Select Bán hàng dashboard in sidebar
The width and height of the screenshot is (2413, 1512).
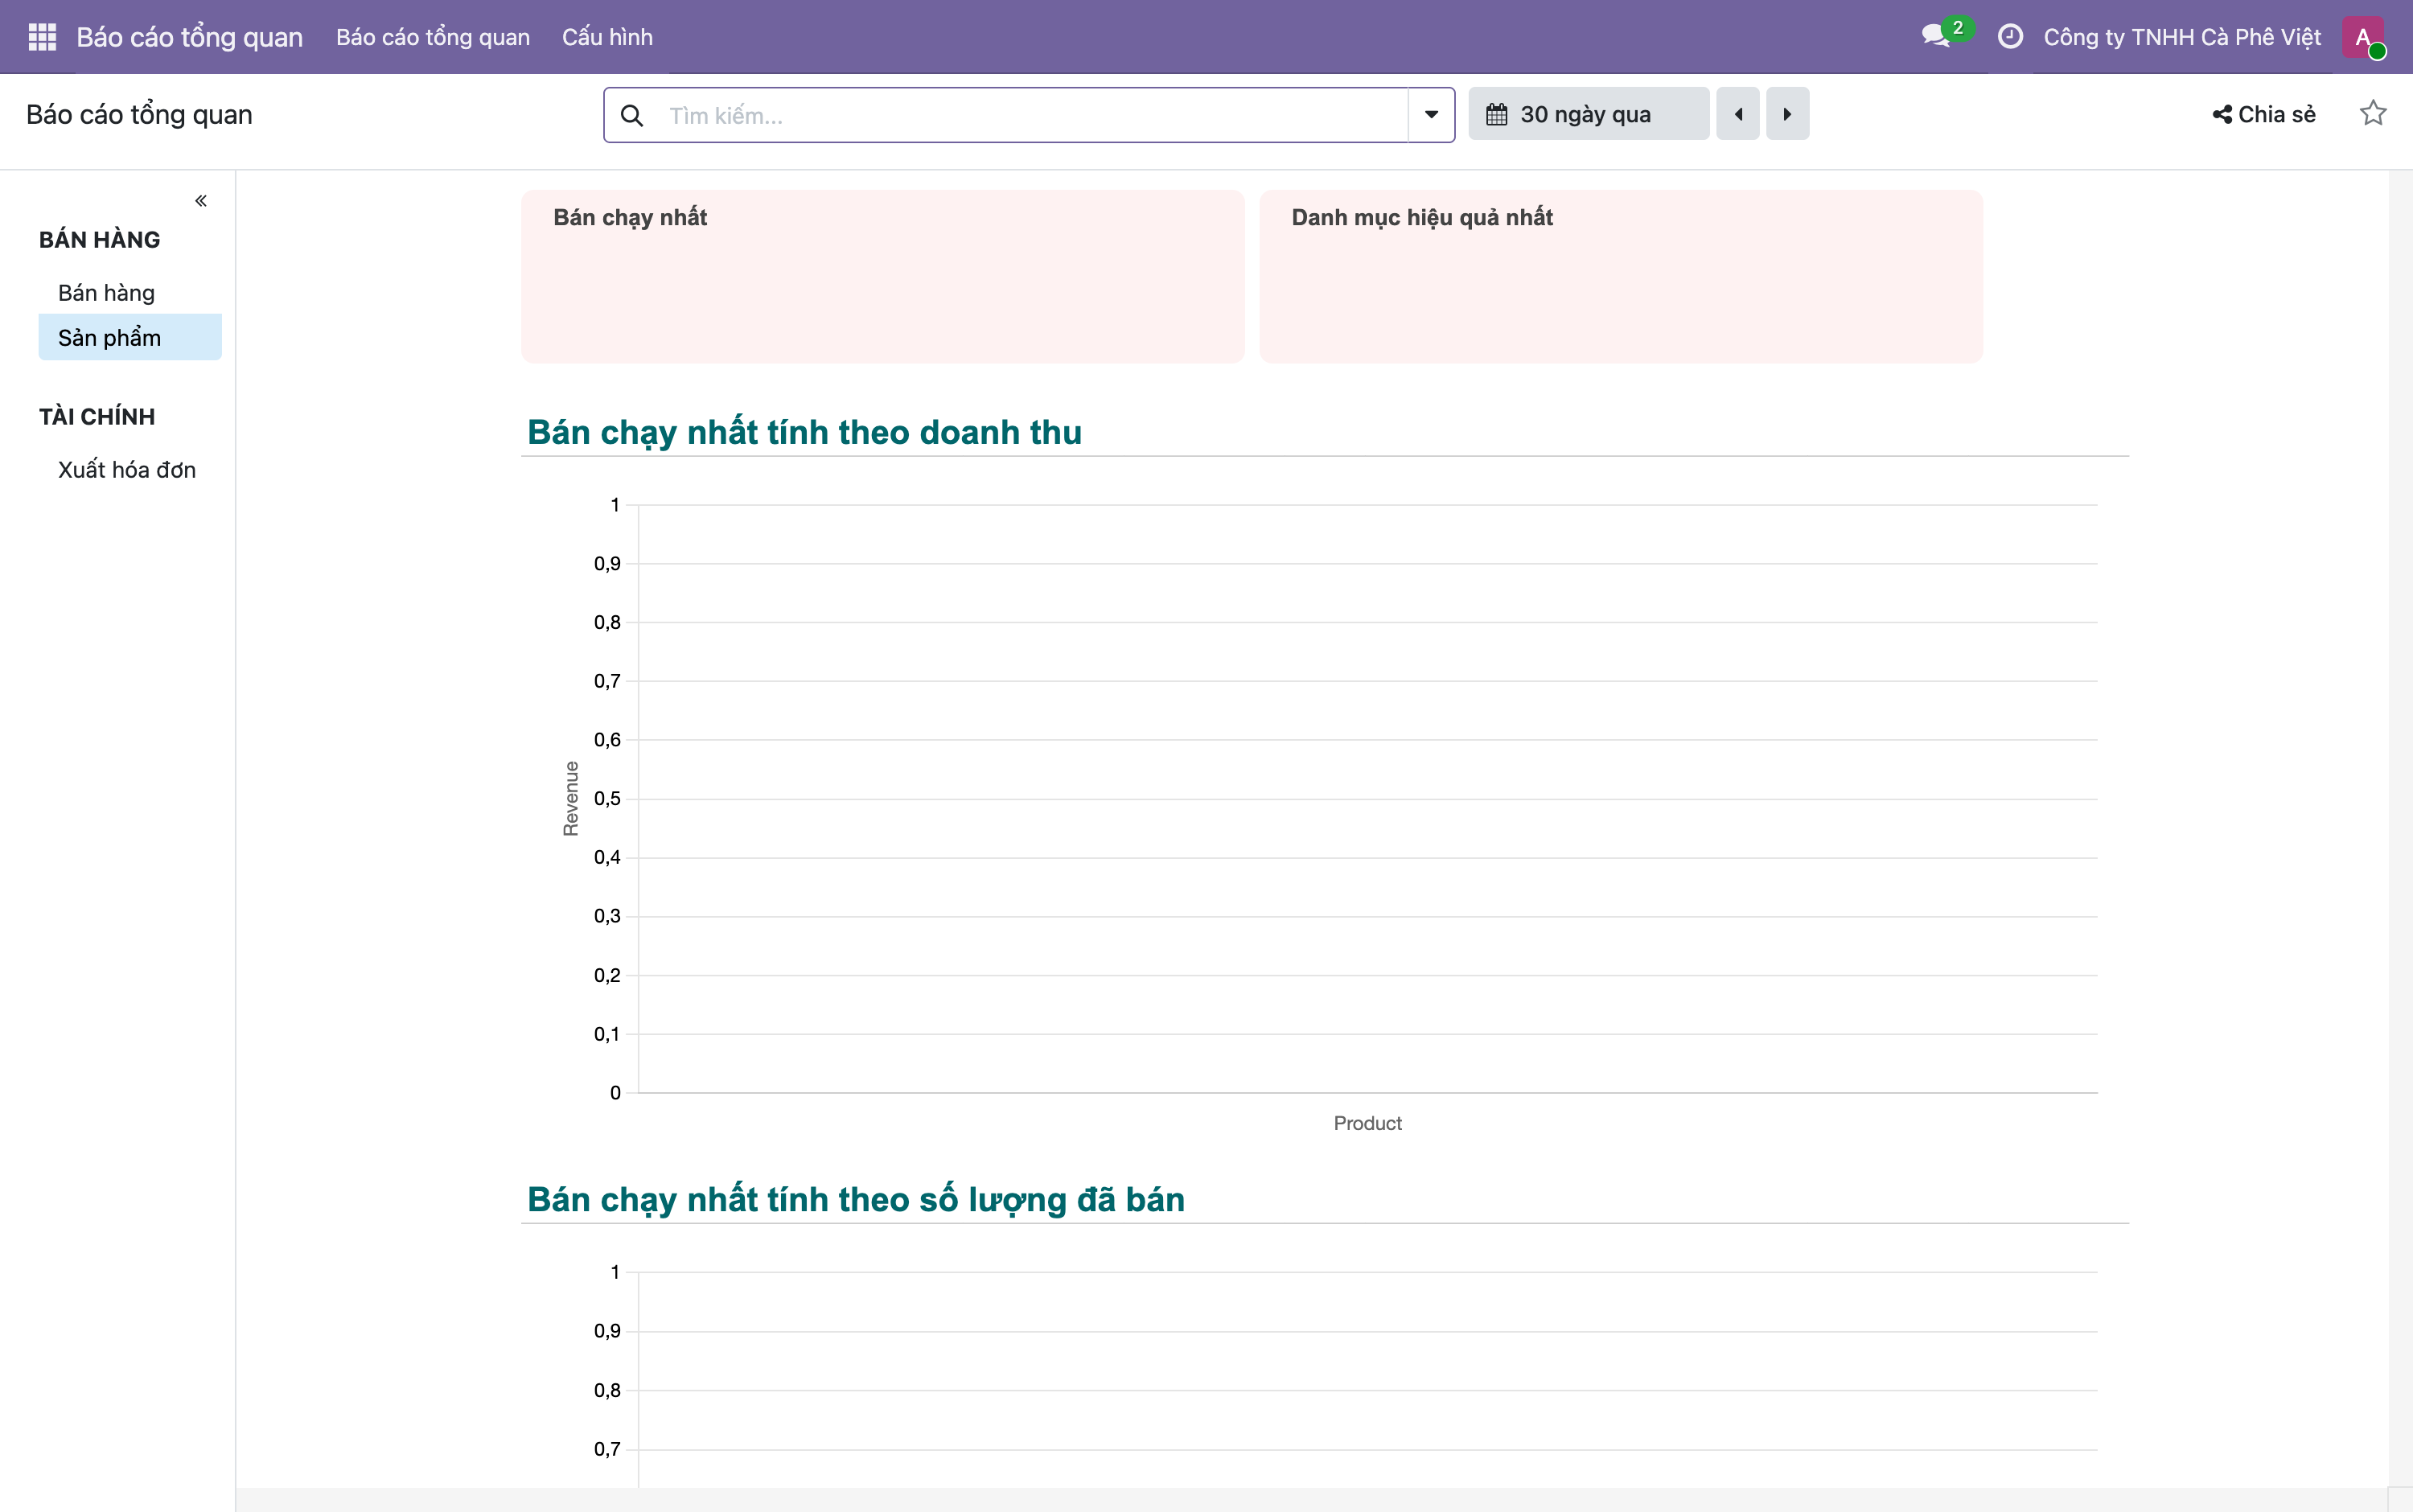(x=130, y=293)
